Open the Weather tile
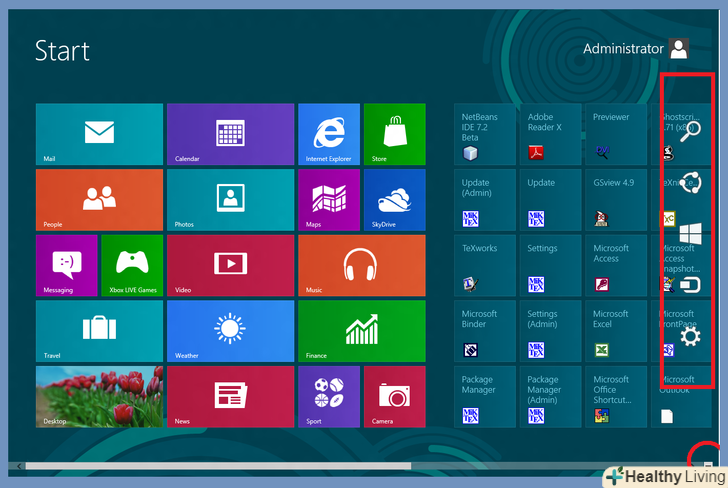The width and height of the screenshot is (728, 488). click(x=230, y=331)
